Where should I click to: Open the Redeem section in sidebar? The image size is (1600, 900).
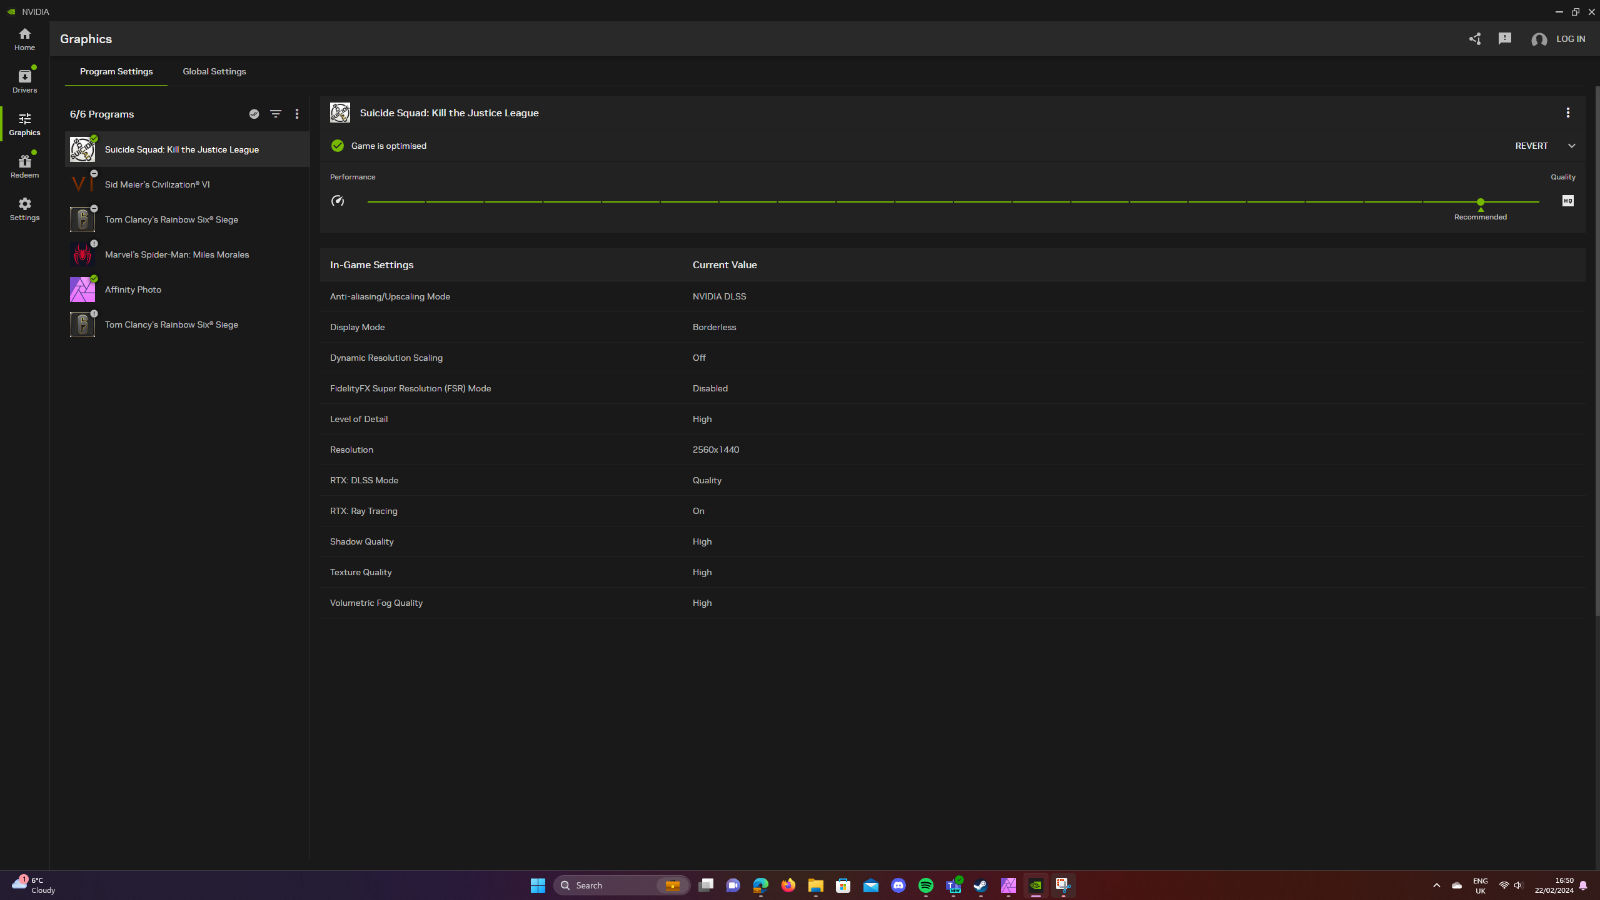[x=24, y=166]
